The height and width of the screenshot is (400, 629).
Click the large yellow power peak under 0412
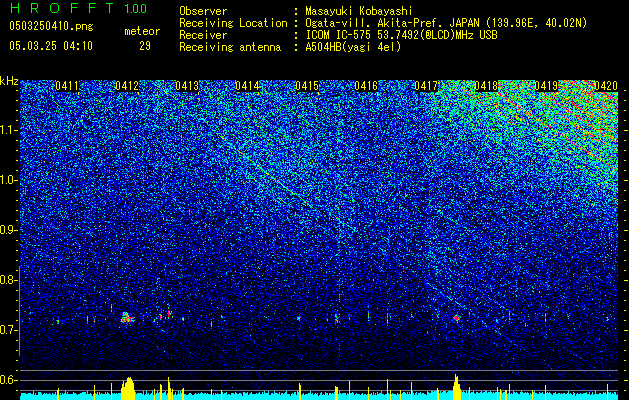pos(128,388)
